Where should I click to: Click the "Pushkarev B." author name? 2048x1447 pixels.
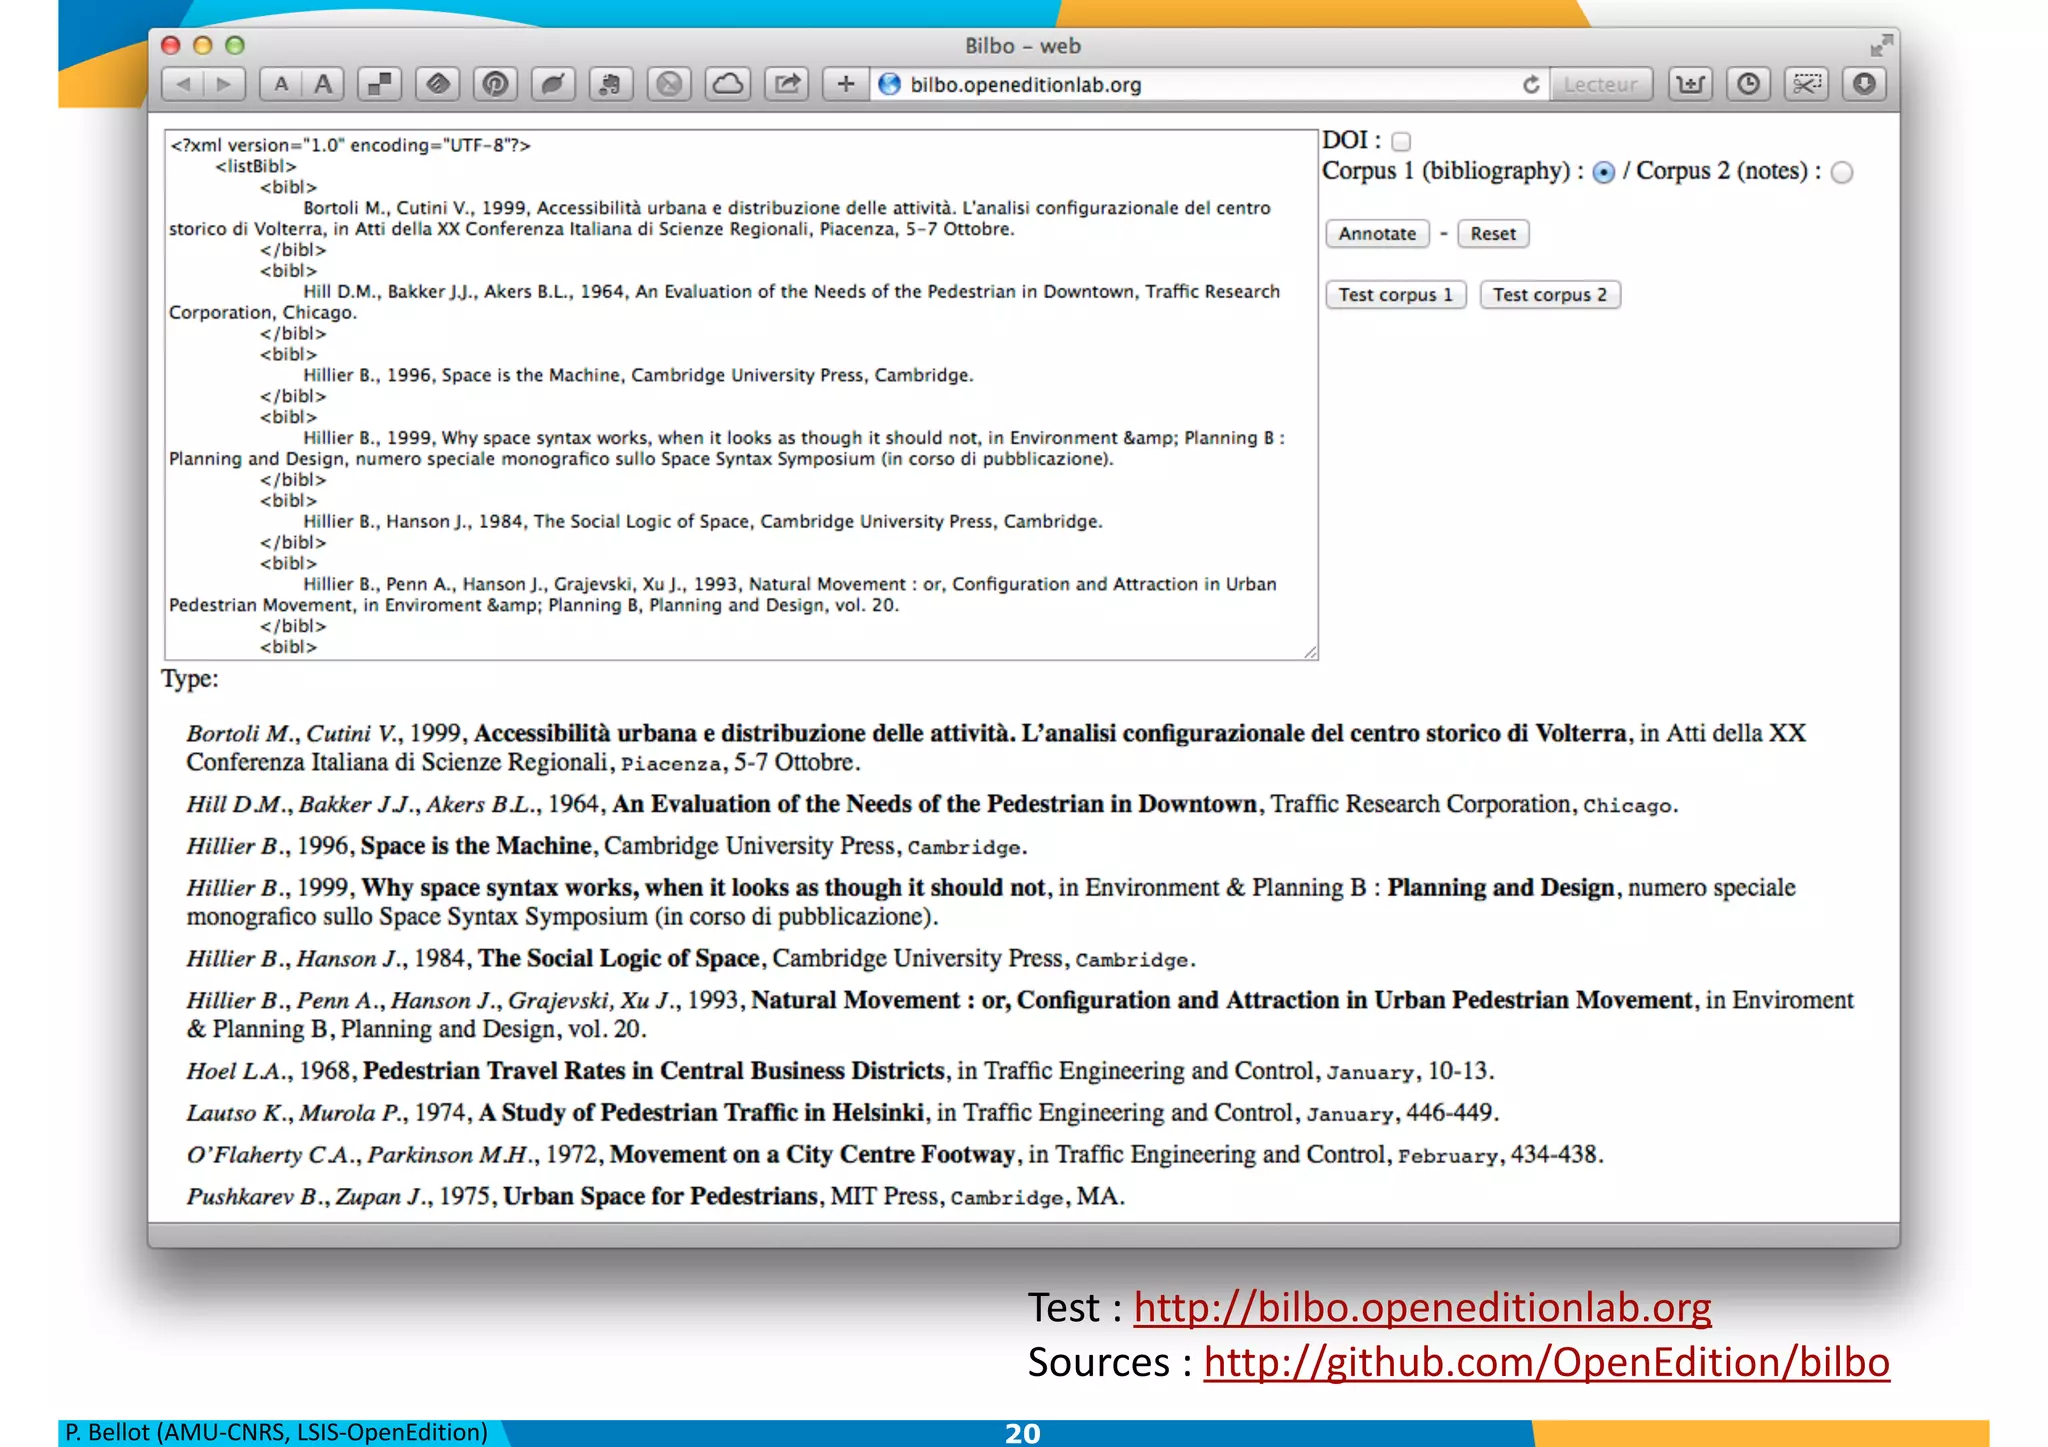(253, 1196)
